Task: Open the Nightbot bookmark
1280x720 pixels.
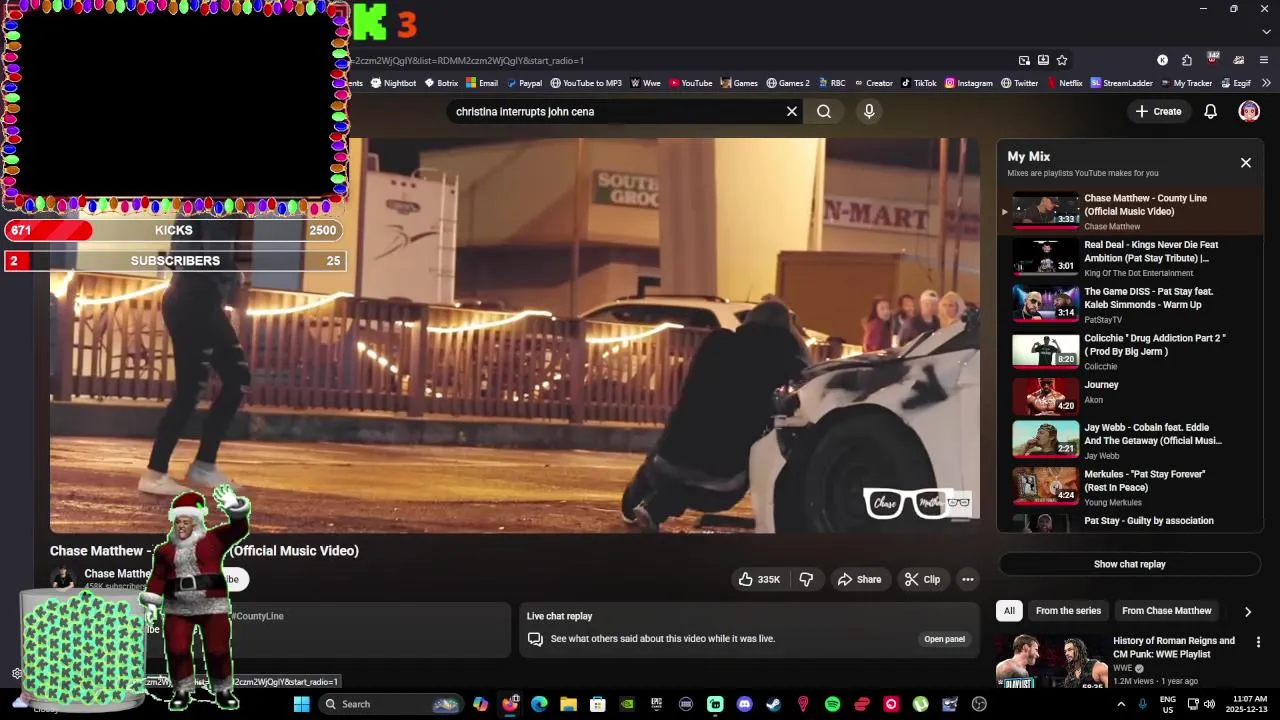Action: click(x=393, y=83)
